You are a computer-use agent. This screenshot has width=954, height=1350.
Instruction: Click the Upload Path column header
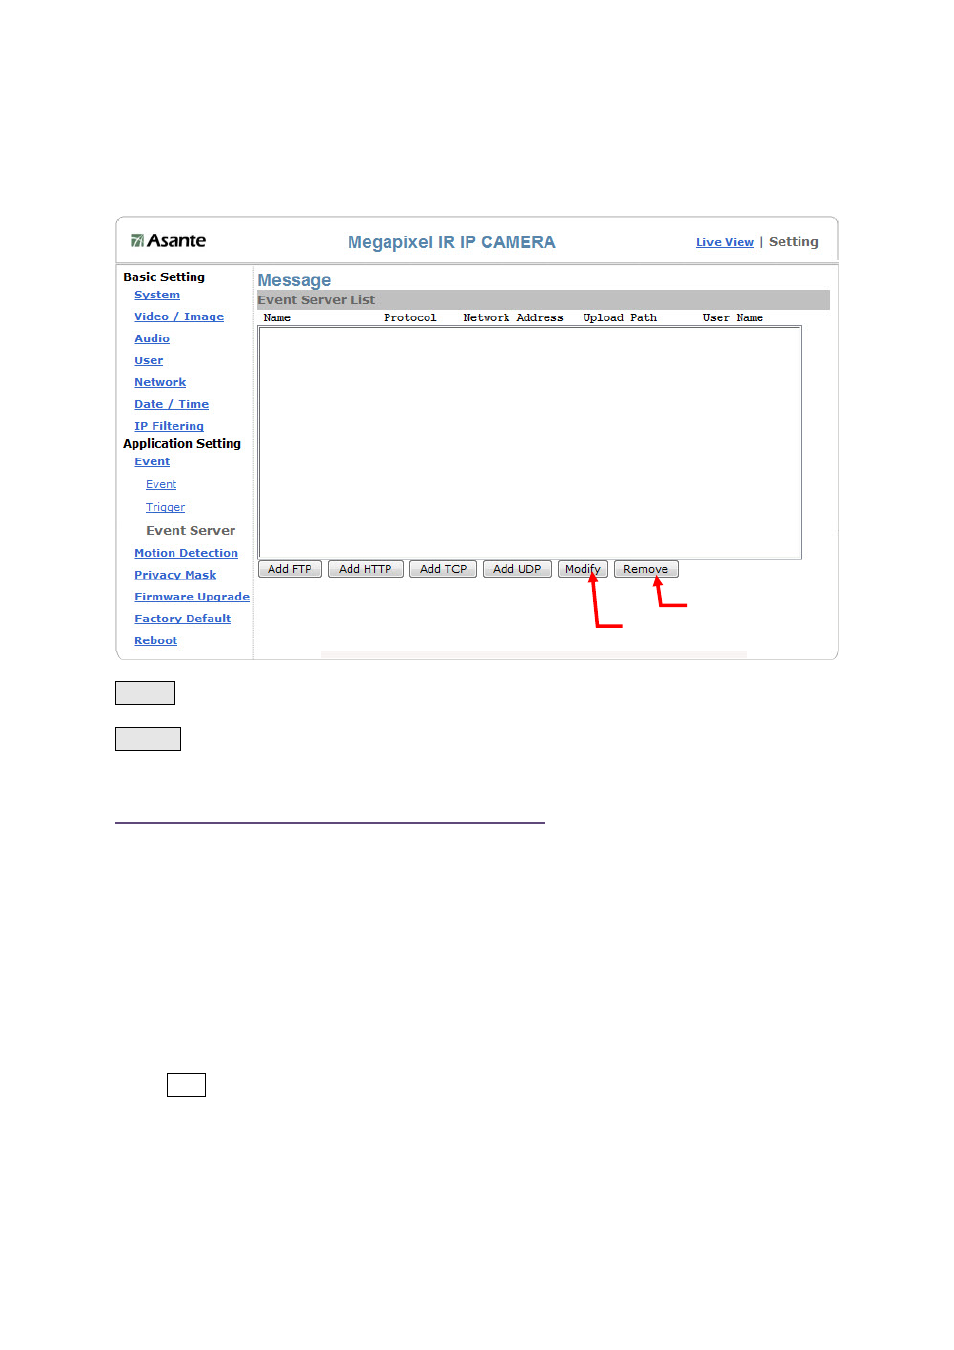pos(620,318)
